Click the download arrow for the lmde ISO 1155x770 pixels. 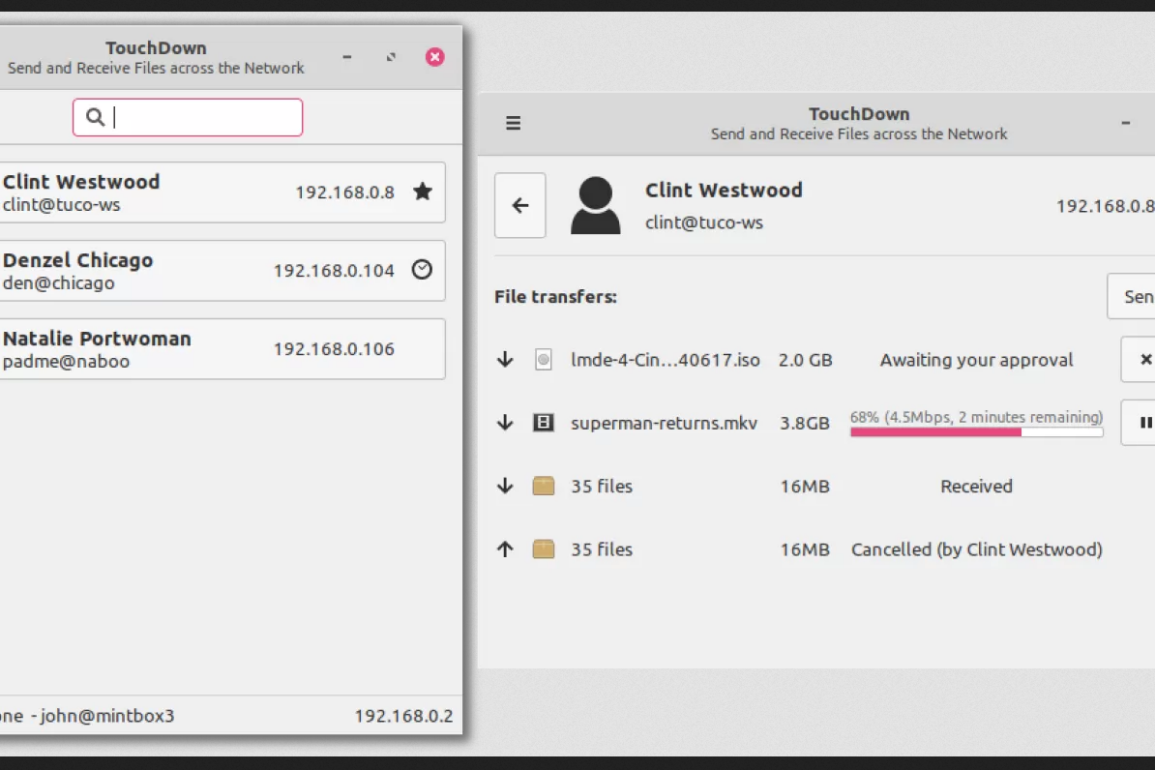click(505, 360)
